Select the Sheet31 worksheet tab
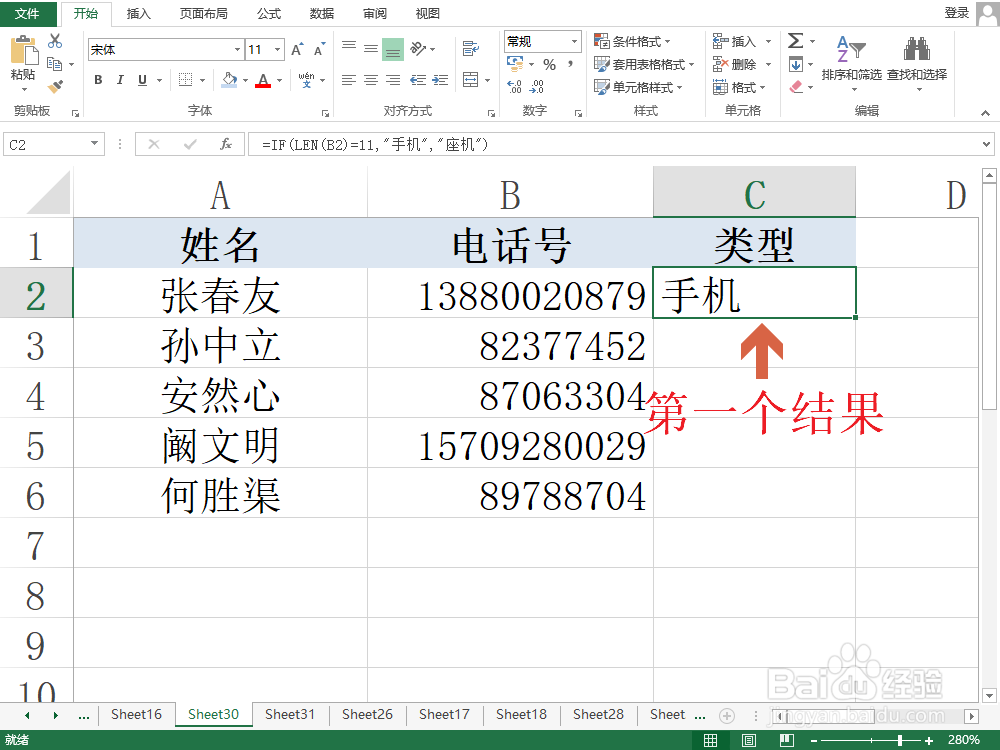This screenshot has height=750, width=1000. [x=290, y=714]
